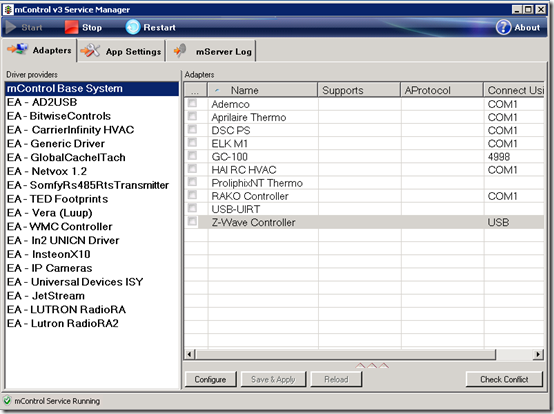Enable the GC-100 adapter checkbox
The image size is (554, 414).
[192, 155]
